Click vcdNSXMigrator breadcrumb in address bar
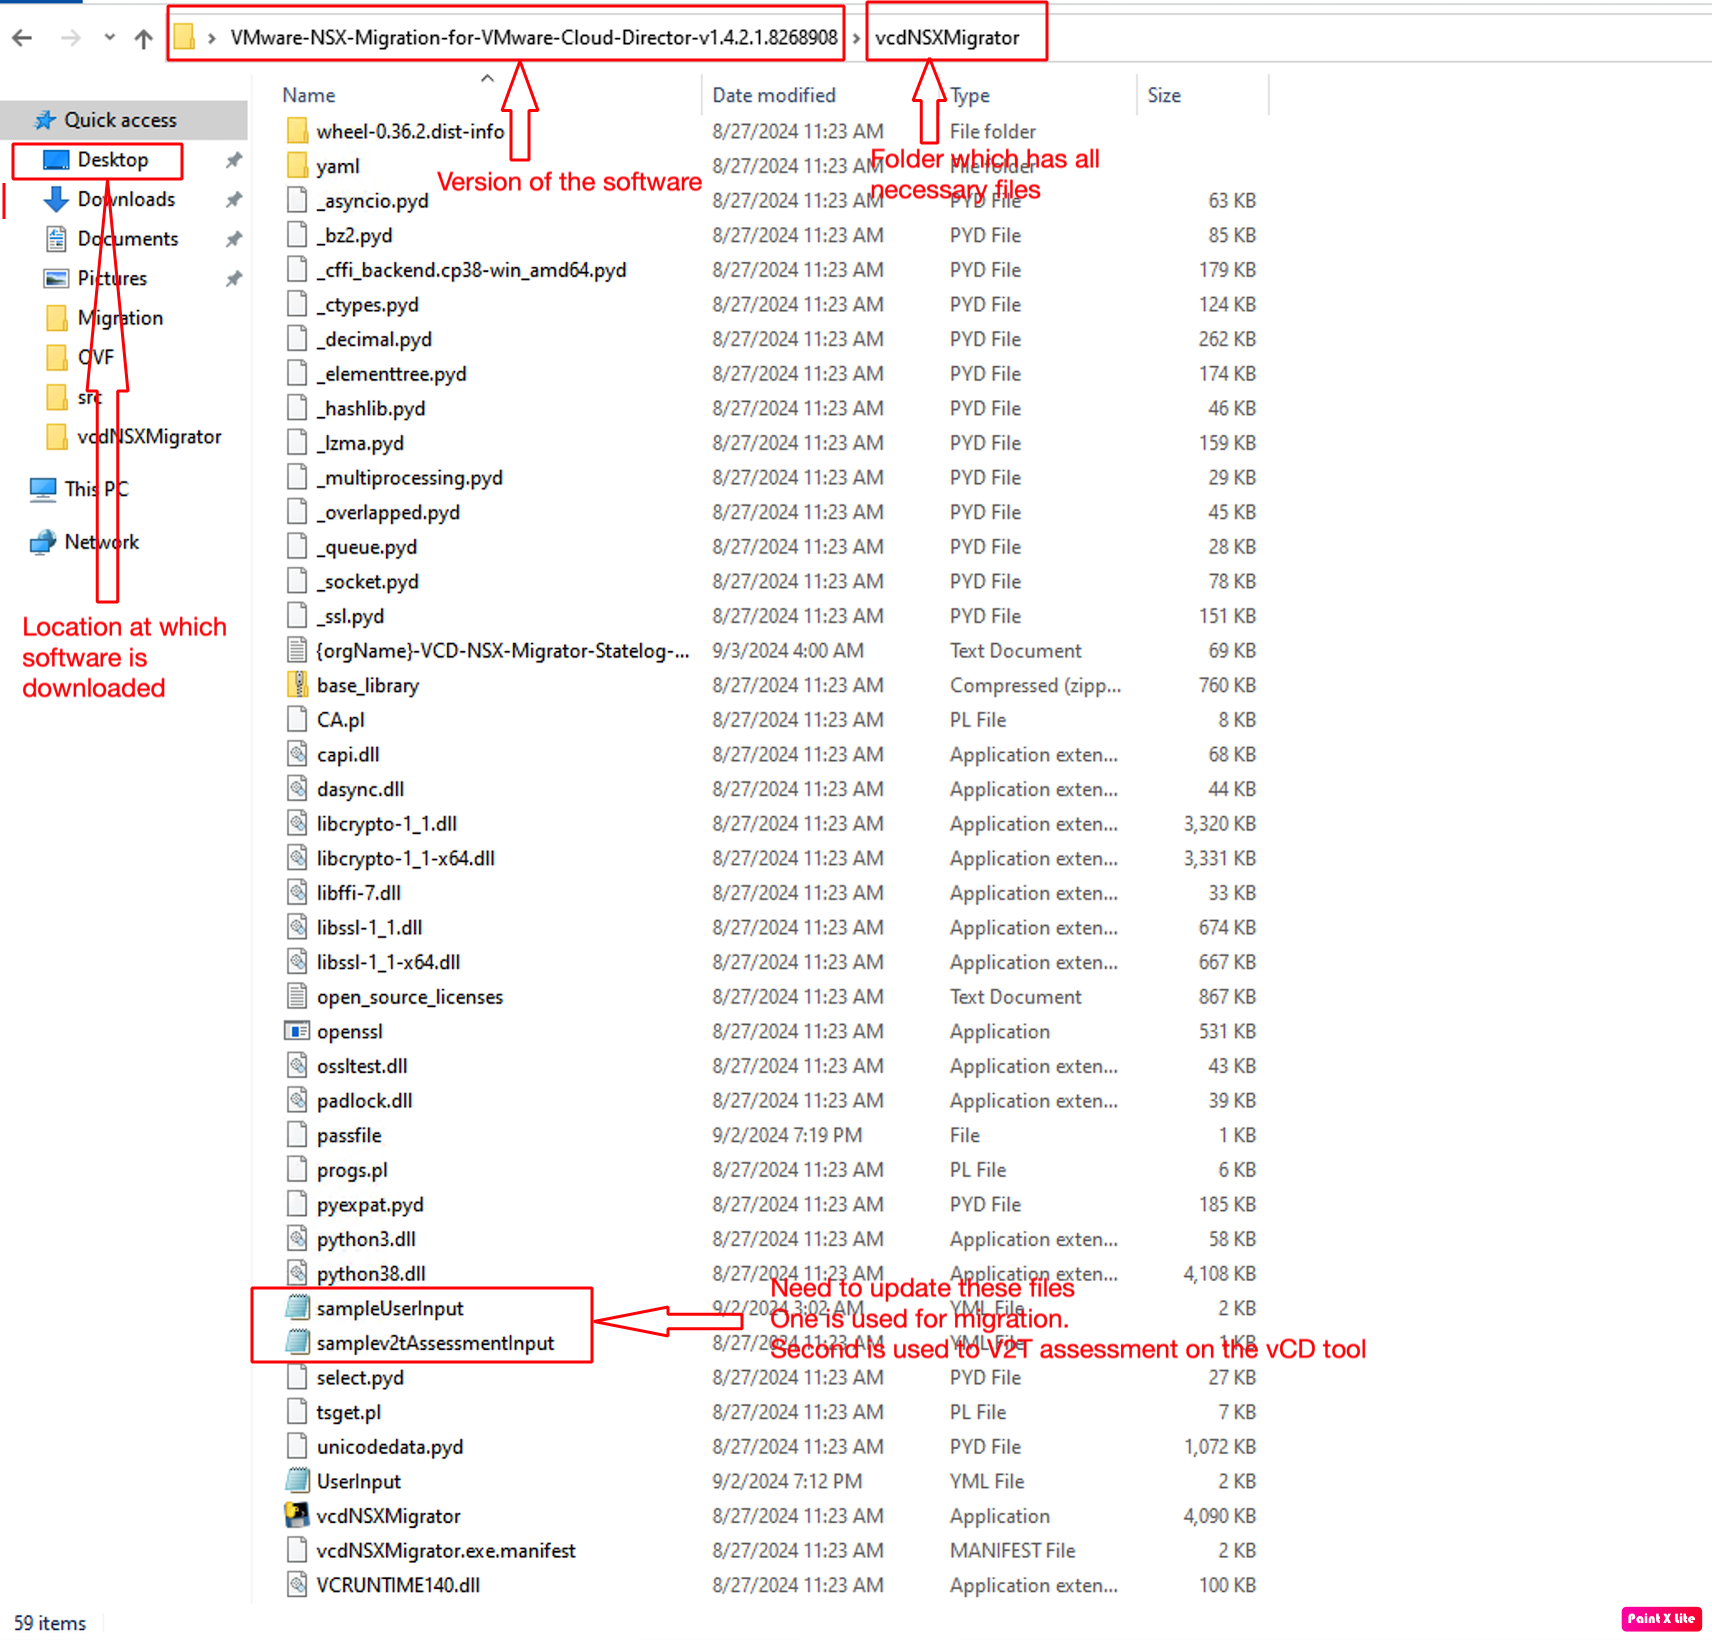 [x=946, y=38]
